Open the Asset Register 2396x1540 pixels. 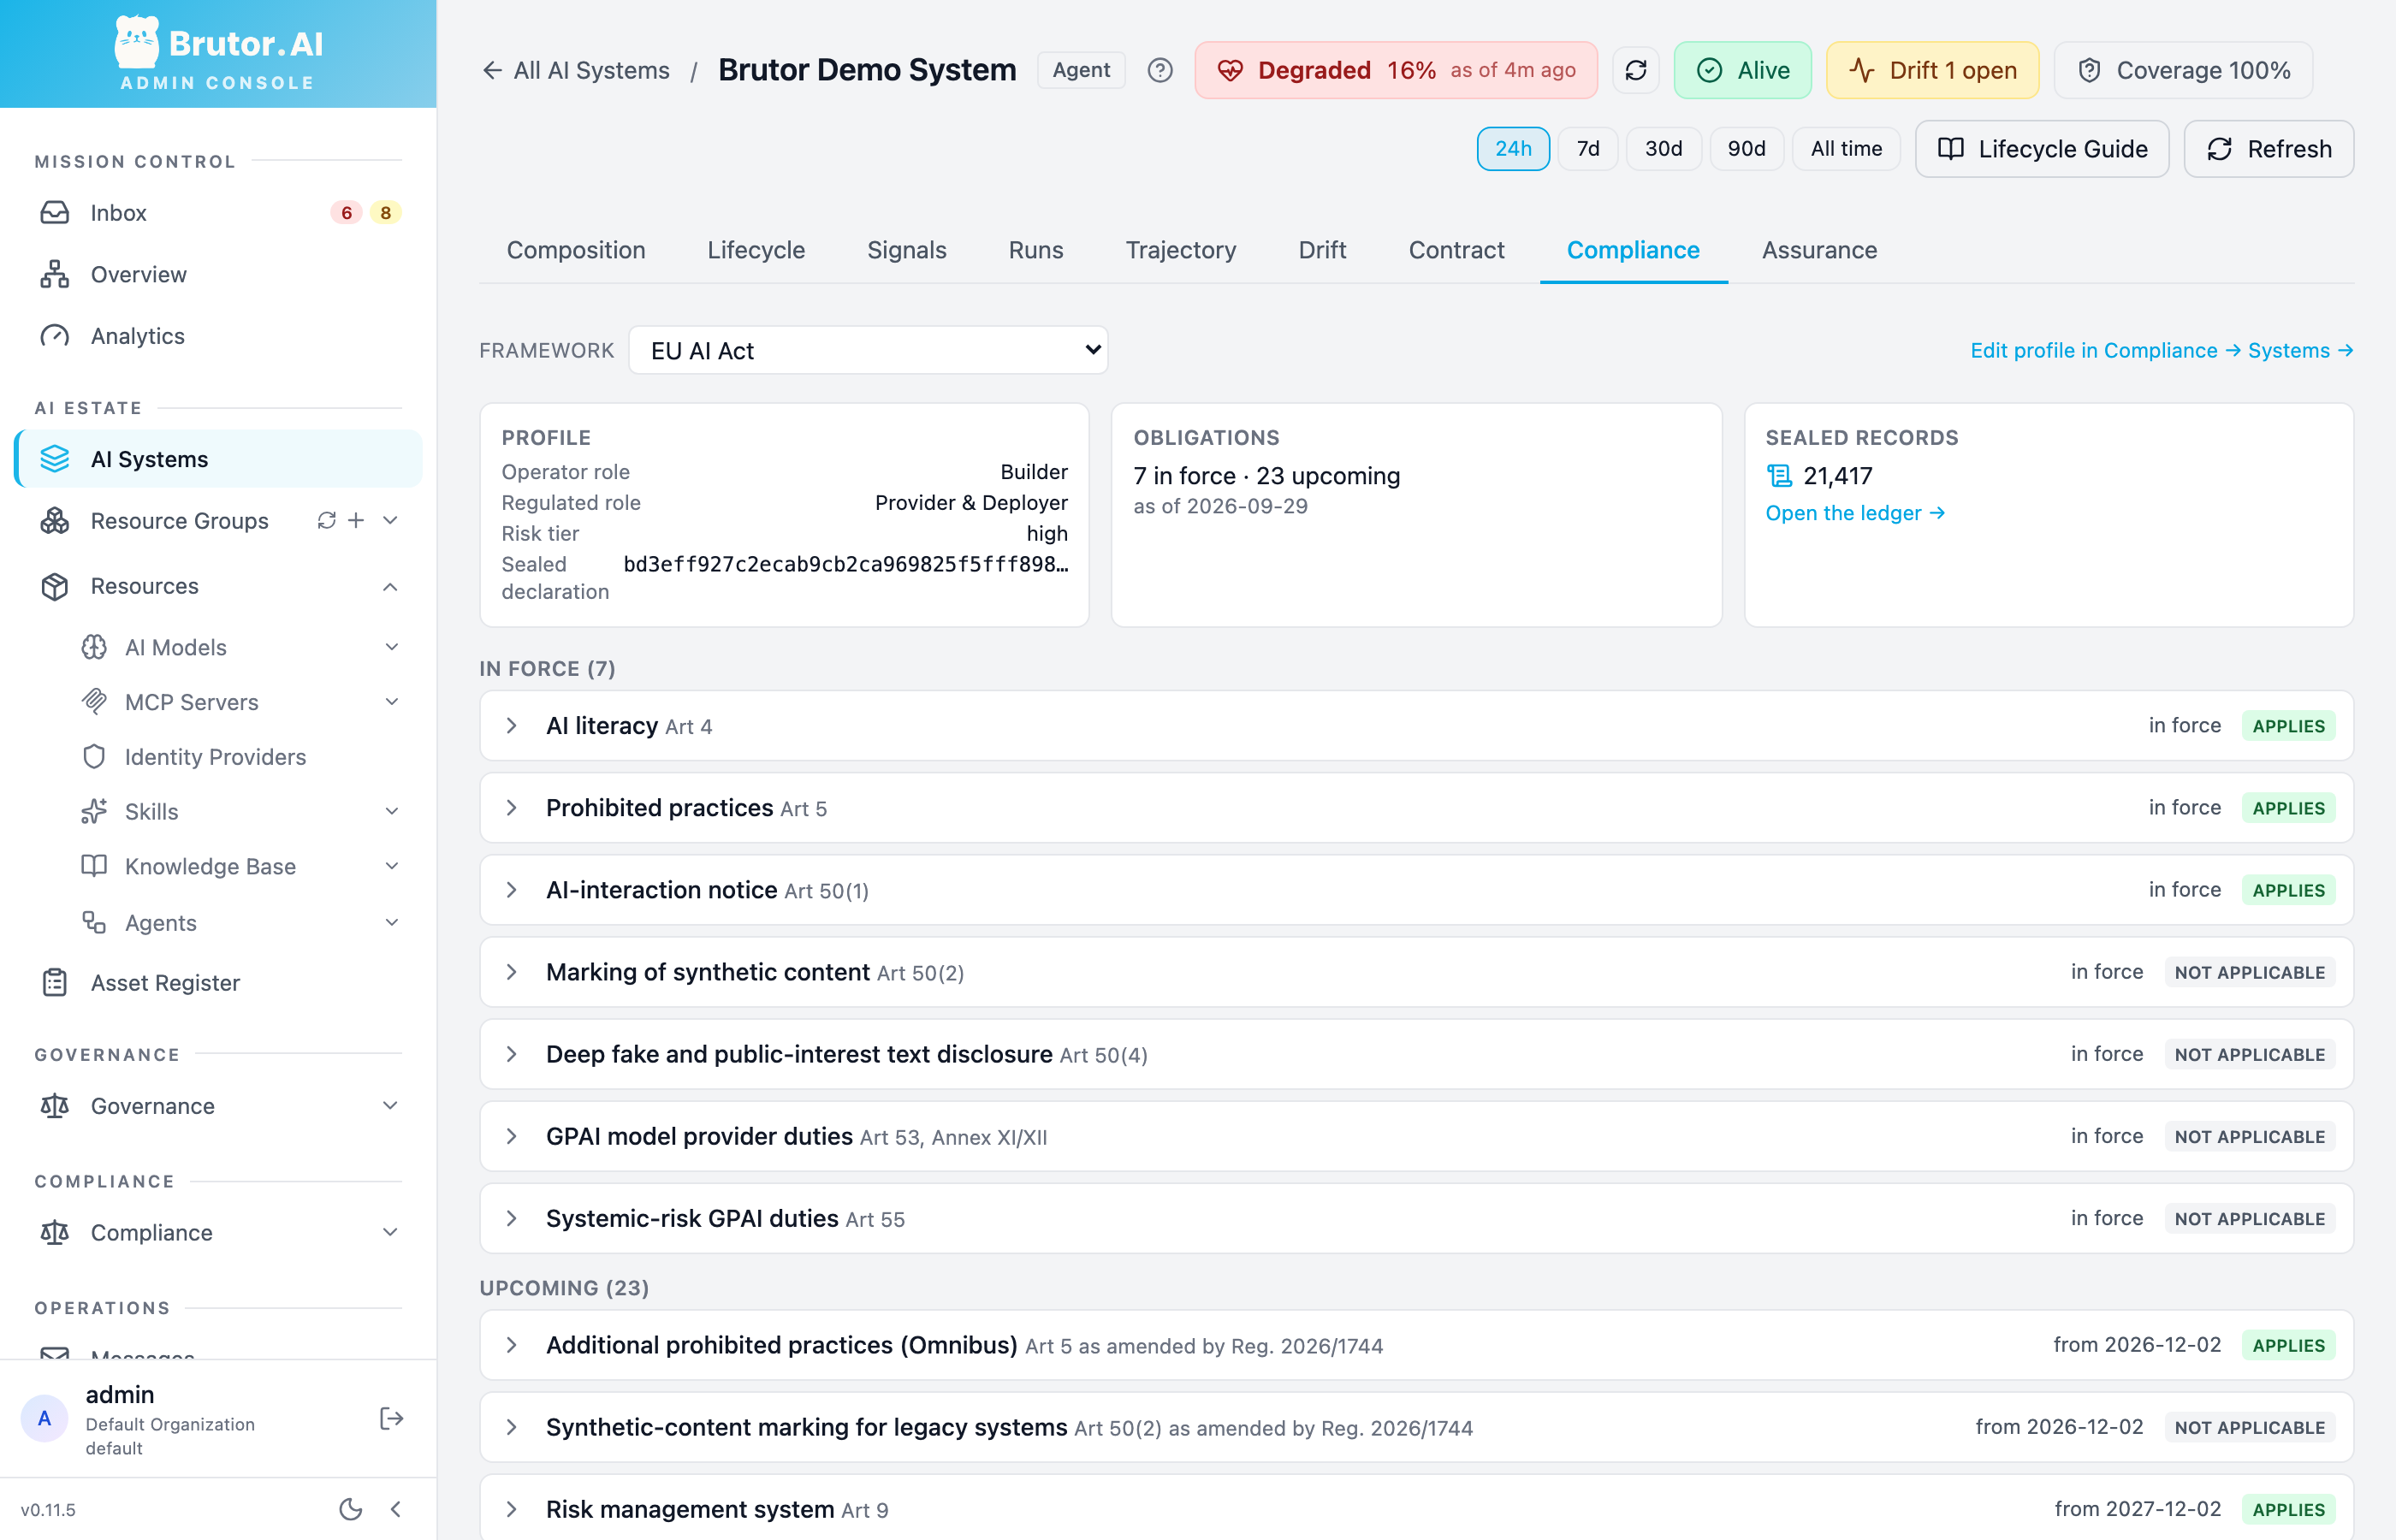pyautogui.click(x=218, y=982)
